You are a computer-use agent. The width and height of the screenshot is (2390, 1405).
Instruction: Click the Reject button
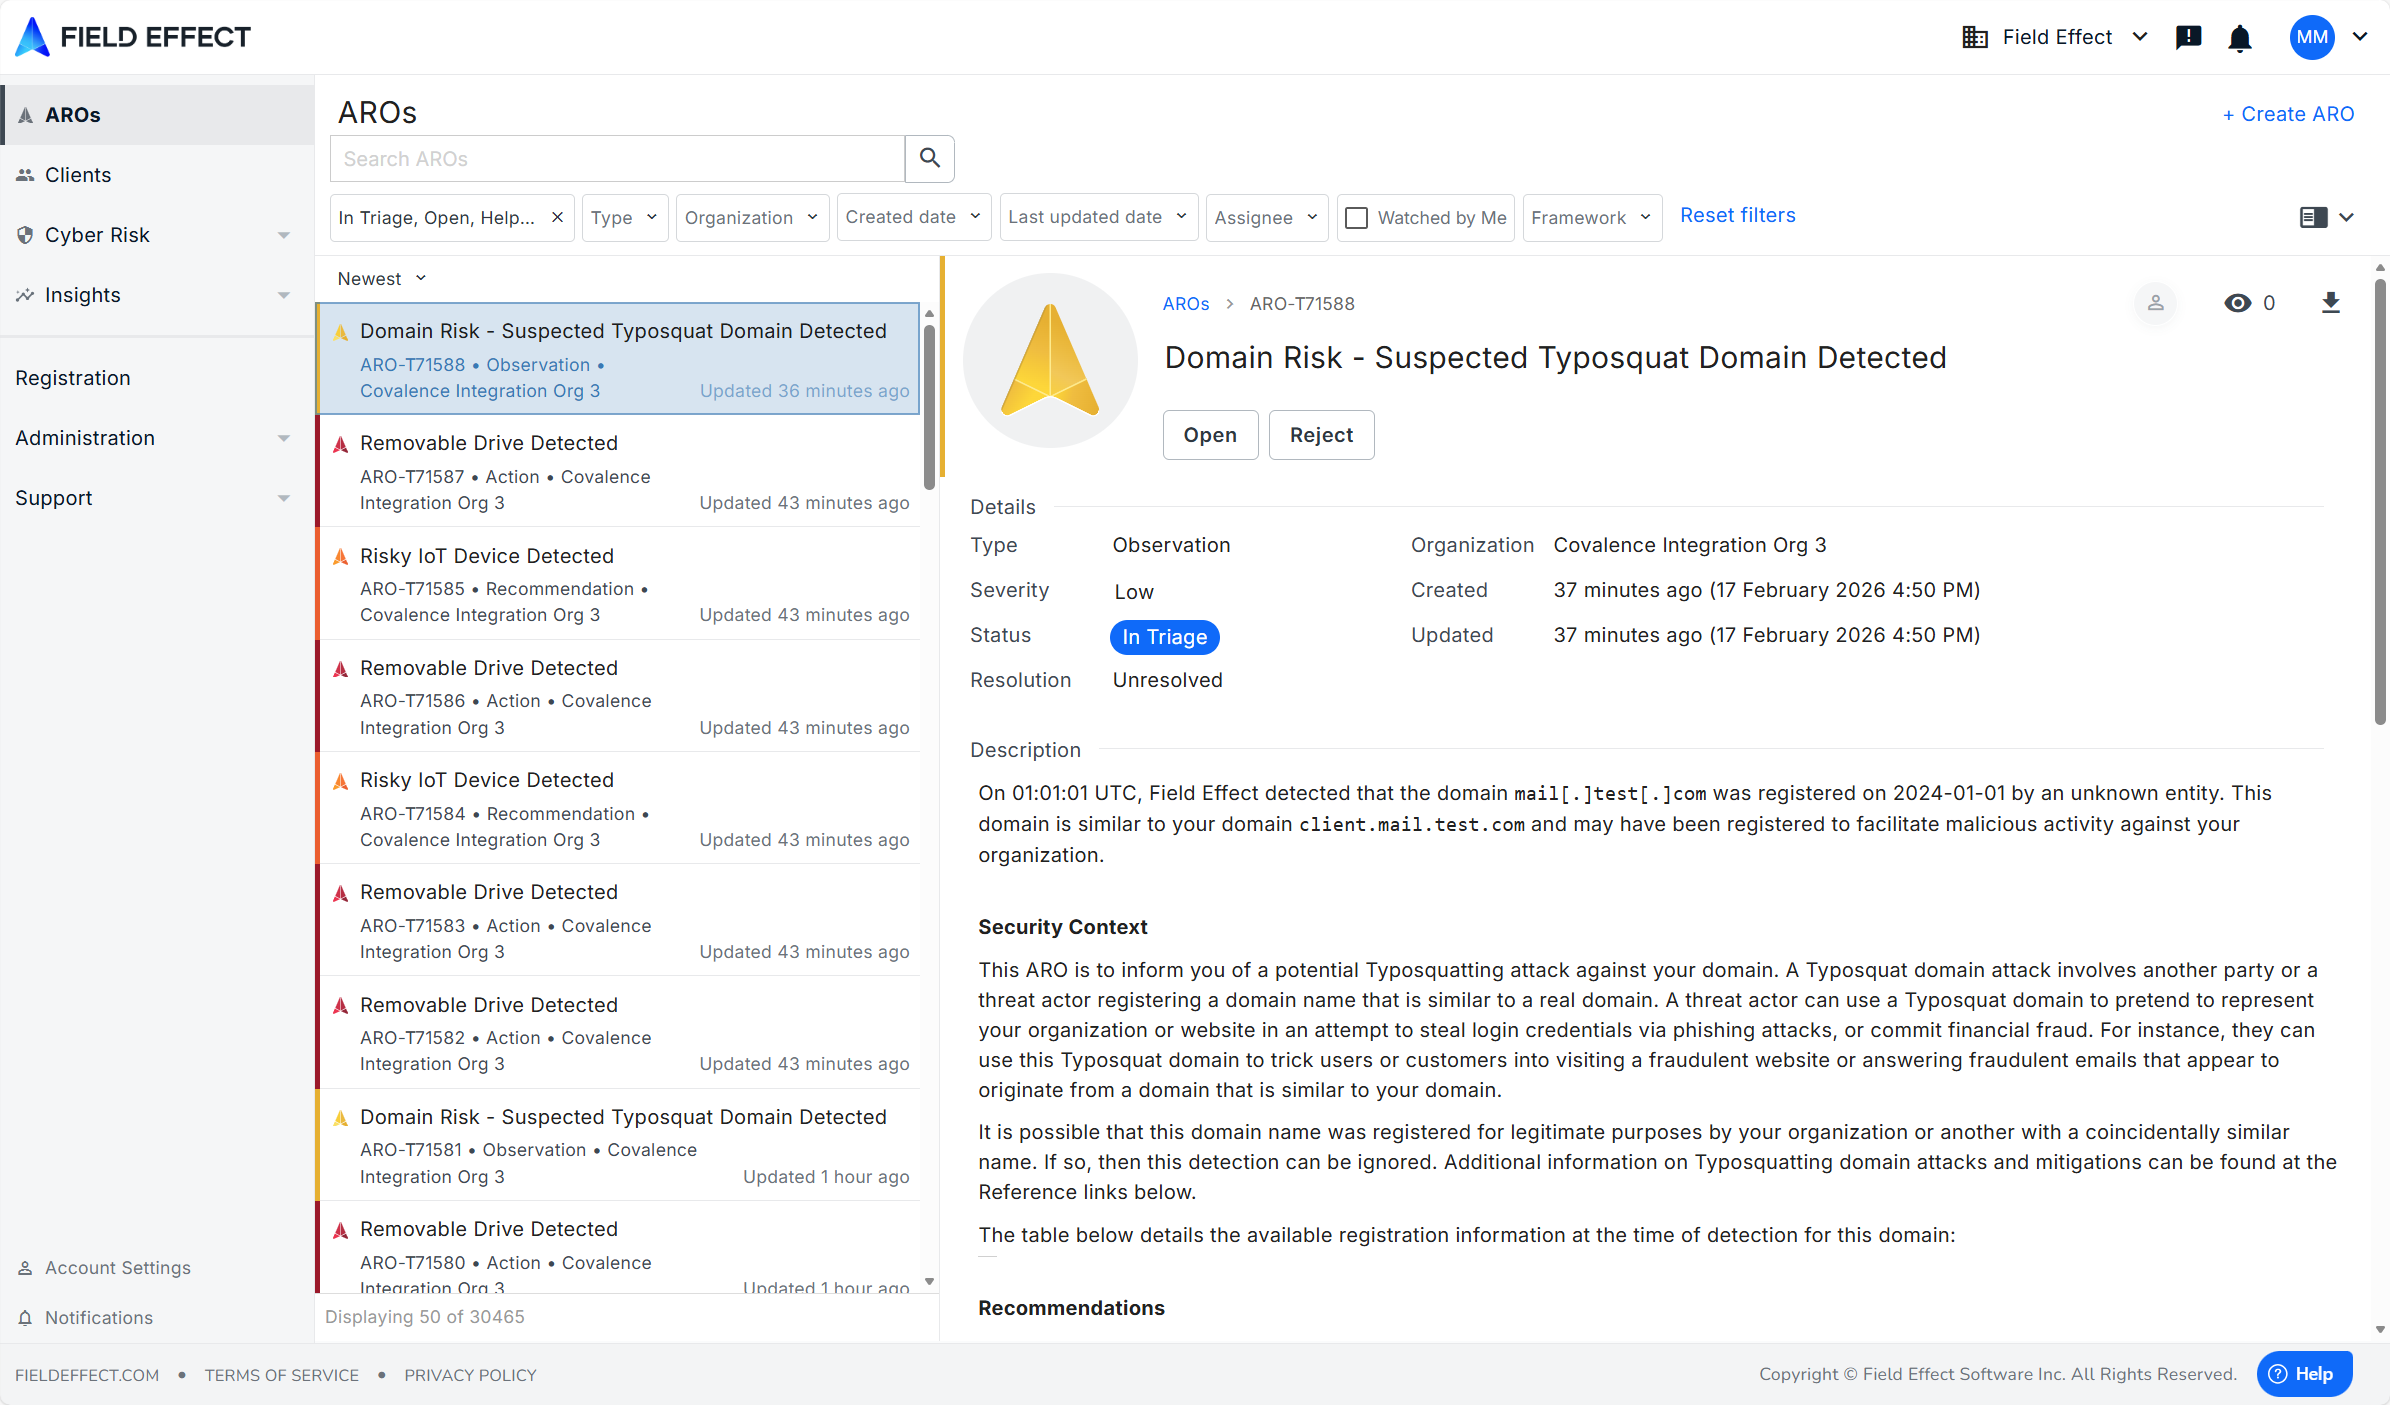click(1320, 435)
